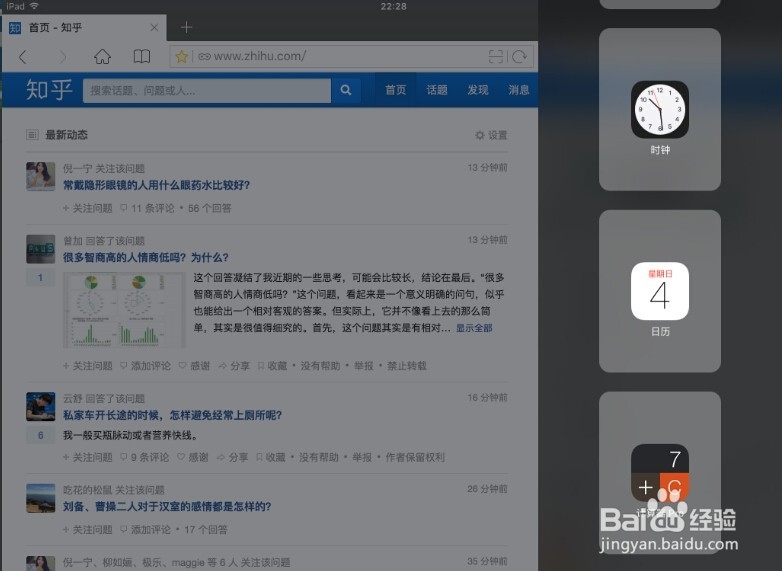This screenshot has height=571, width=782.
Task: Click 感谢 under 曾加's answer
Action: 195,366
